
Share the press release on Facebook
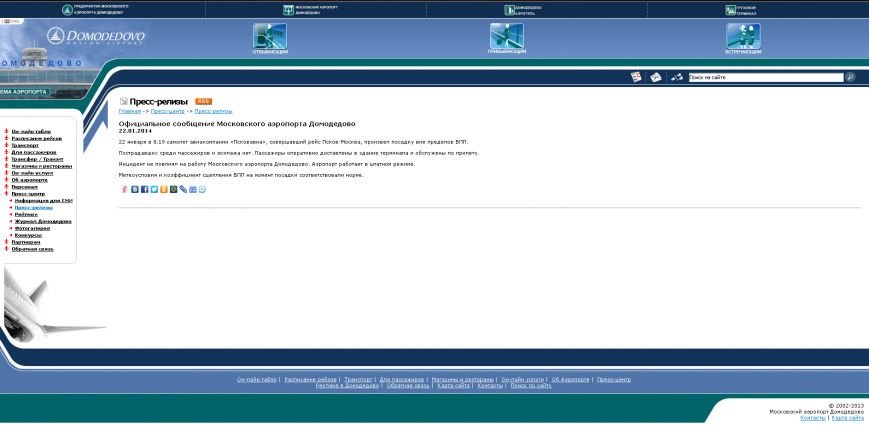point(145,189)
